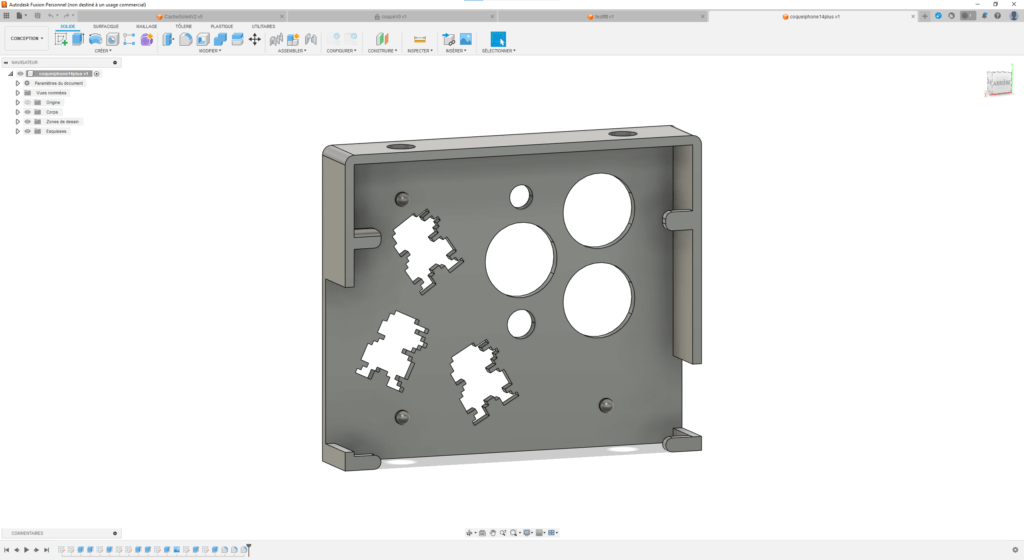This screenshot has height=560, width=1024.
Task: Open the Conception workspace dropdown
Action: (27, 39)
